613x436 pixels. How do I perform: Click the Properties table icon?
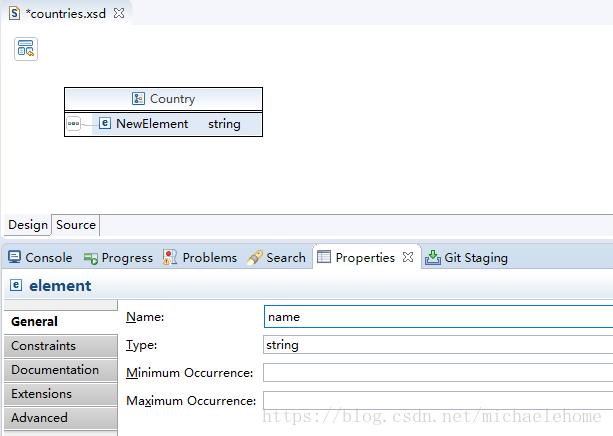[x=324, y=257]
